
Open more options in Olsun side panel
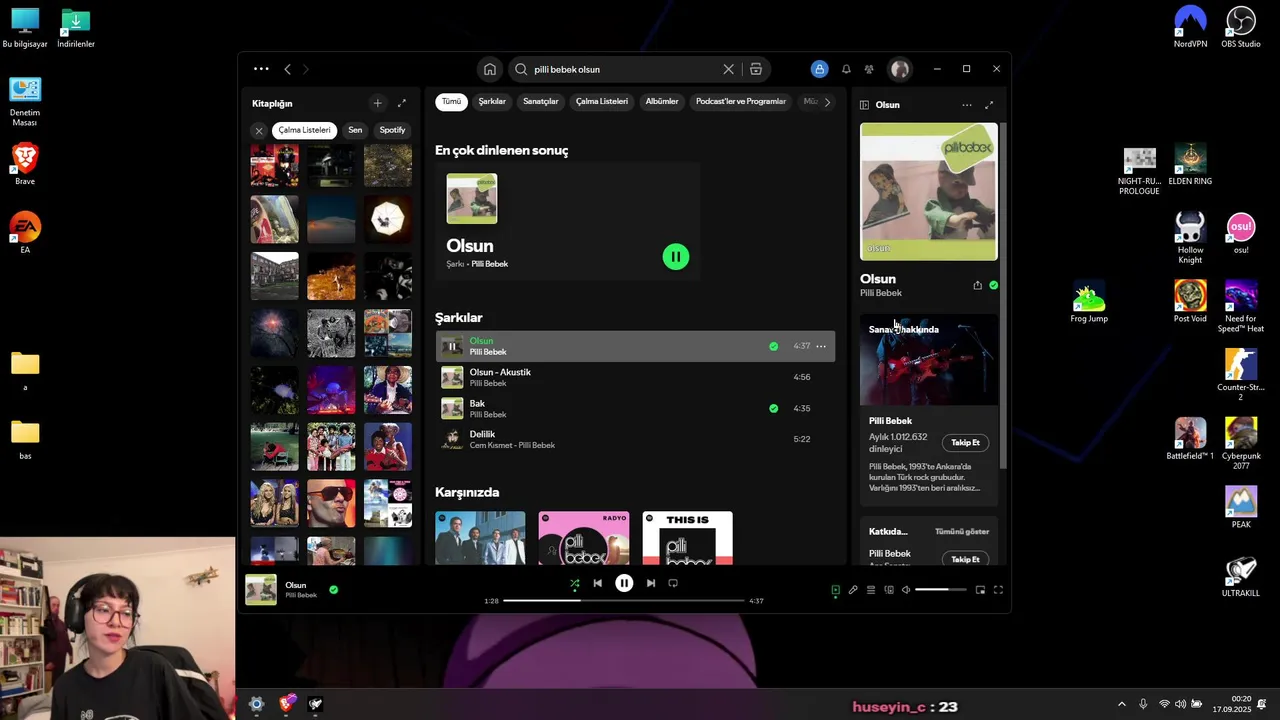tap(967, 105)
